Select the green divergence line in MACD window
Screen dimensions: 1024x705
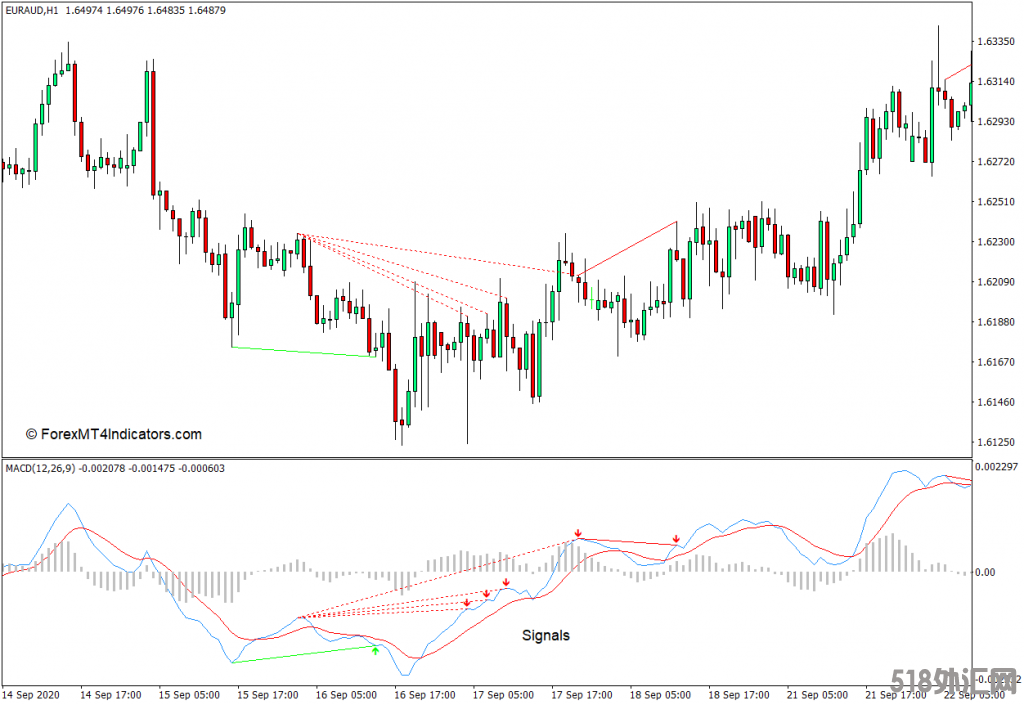pos(304,655)
